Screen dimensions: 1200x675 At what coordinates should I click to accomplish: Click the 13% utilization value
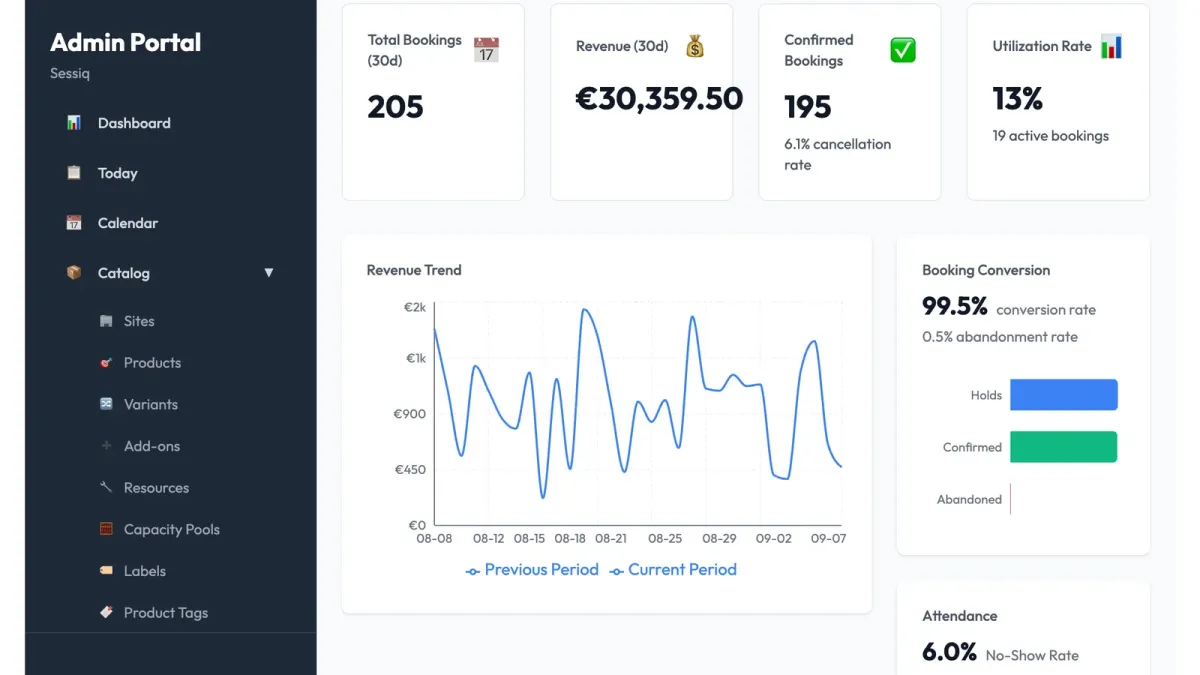[1018, 99]
